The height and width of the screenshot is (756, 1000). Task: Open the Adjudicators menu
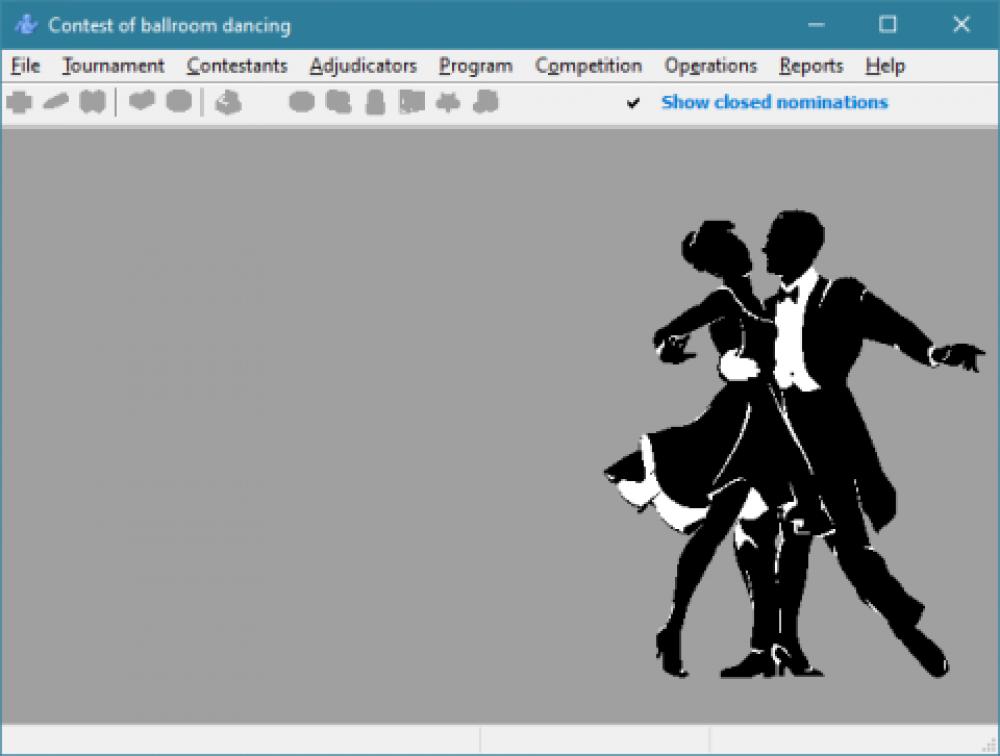tap(363, 66)
